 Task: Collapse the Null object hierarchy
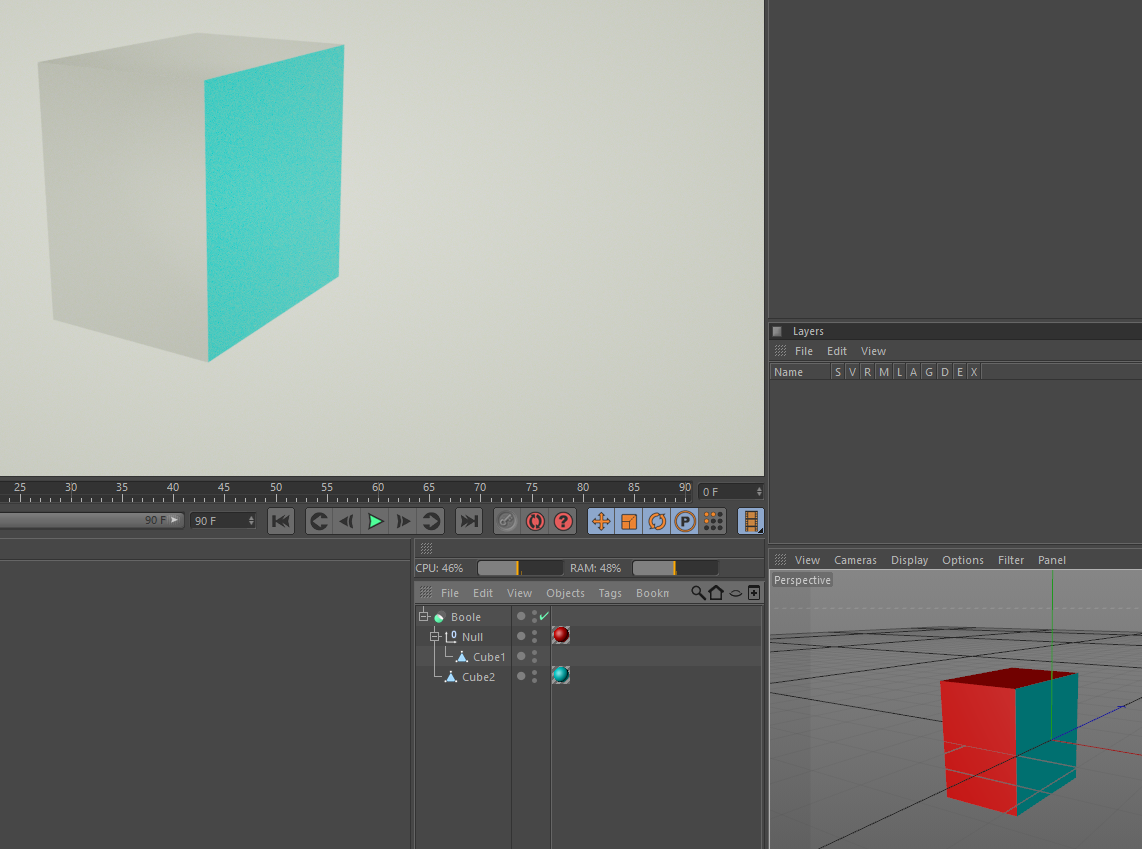coord(435,636)
